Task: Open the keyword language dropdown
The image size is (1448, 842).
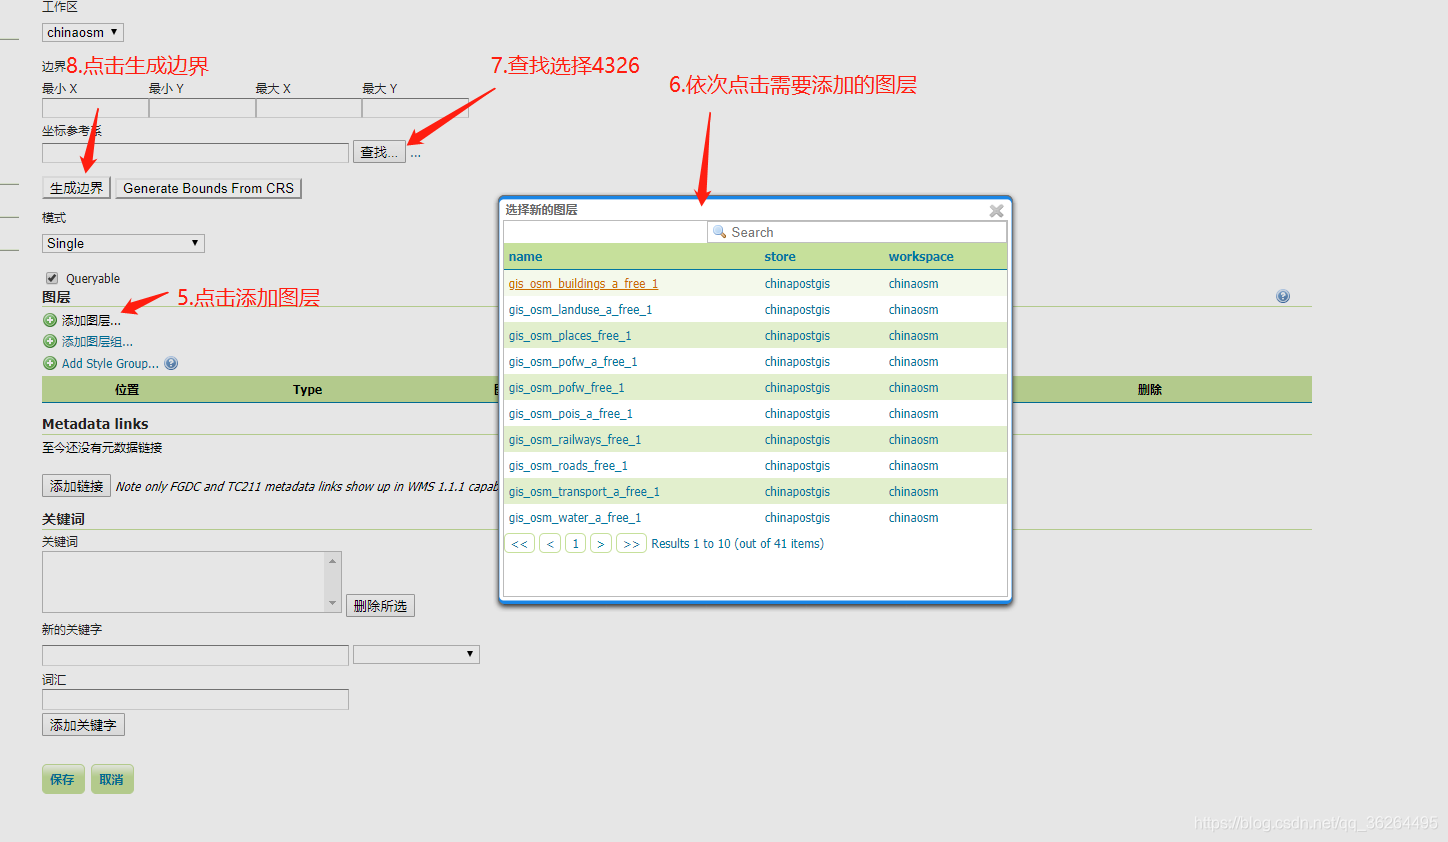Action: [x=416, y=654]
